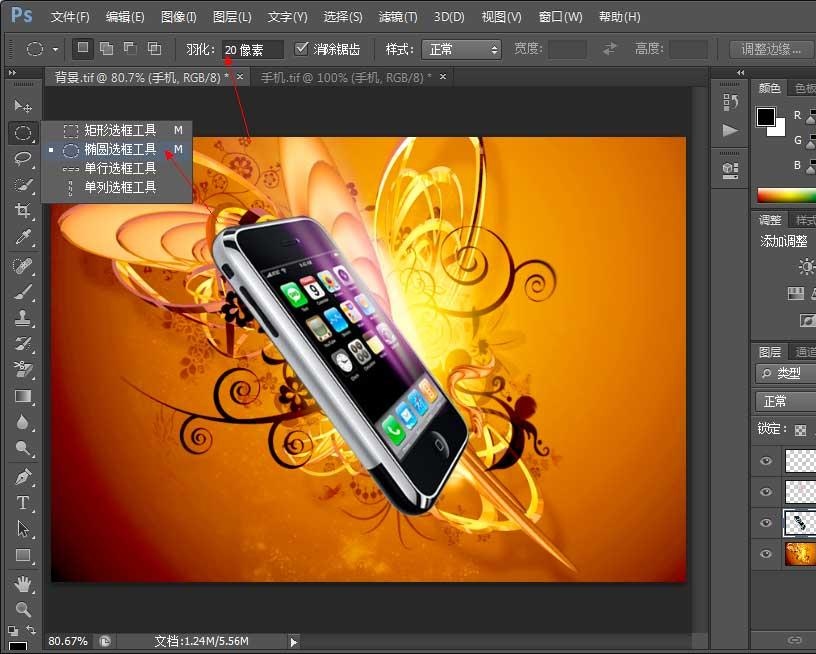Click the 羽化 feather value field

coord(252,49)
